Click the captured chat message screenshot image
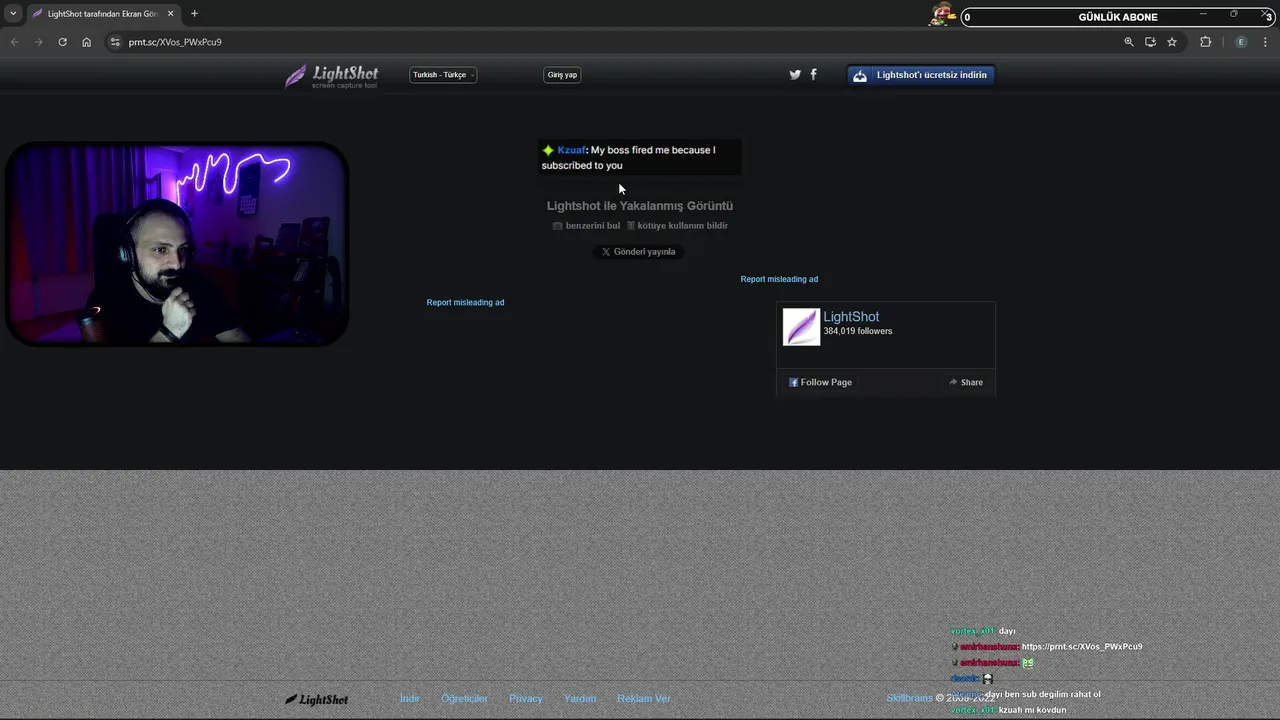This screenshot has height=720, width=1280. [x=640, y=158]
